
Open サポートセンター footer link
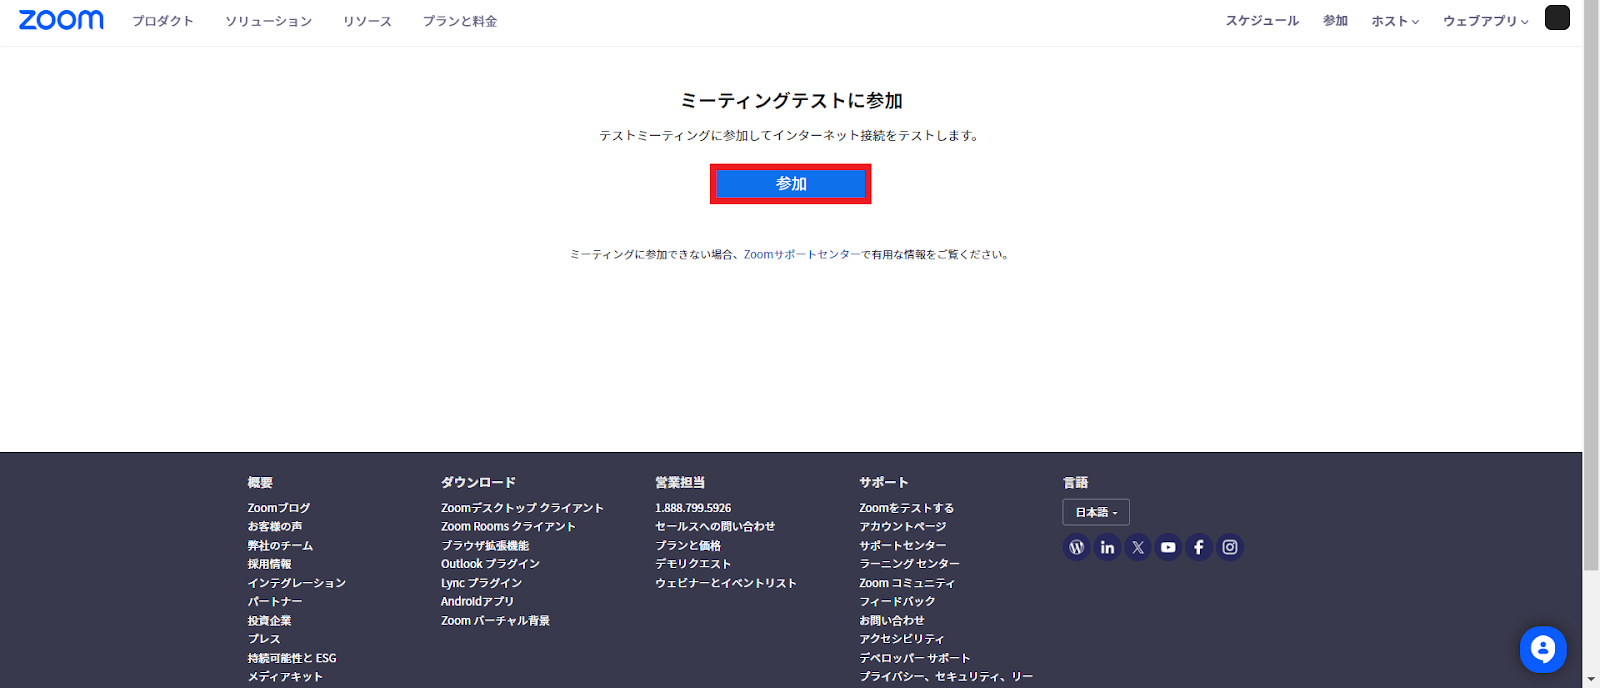(x=902, y=545)
